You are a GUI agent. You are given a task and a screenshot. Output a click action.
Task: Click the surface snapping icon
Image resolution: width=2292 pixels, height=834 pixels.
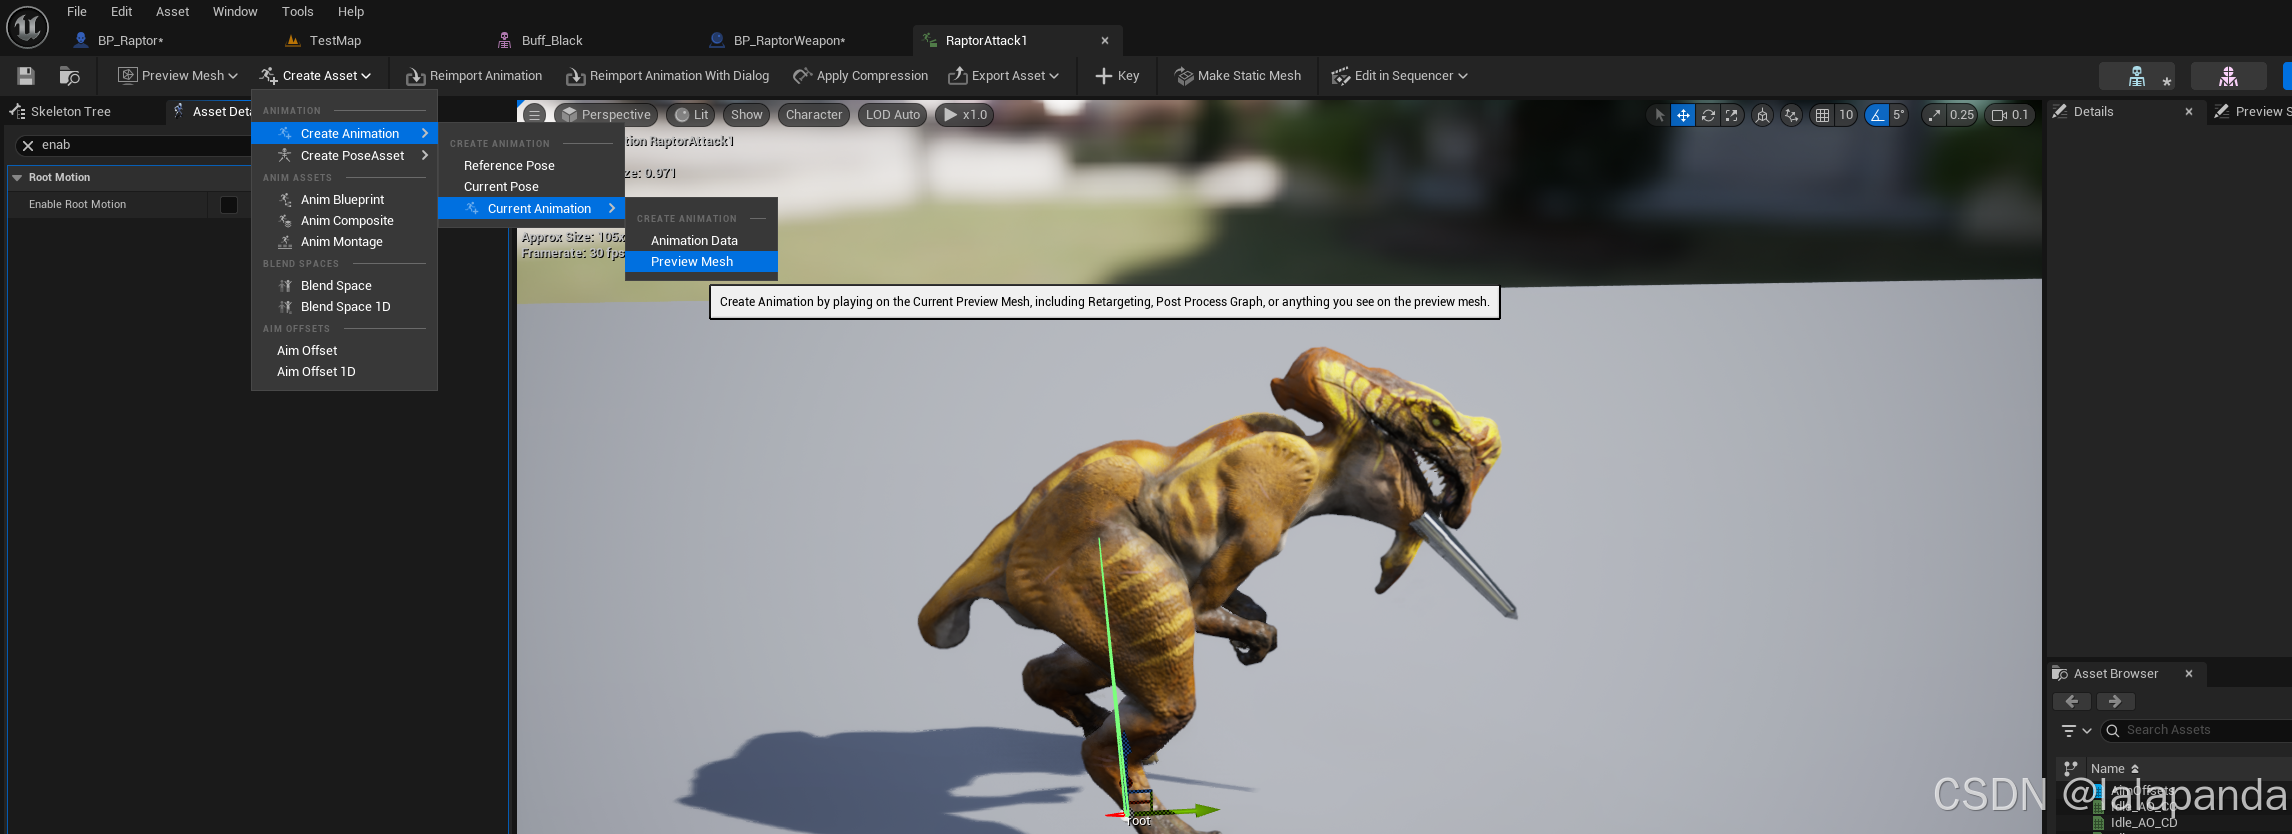(1791, 115)
